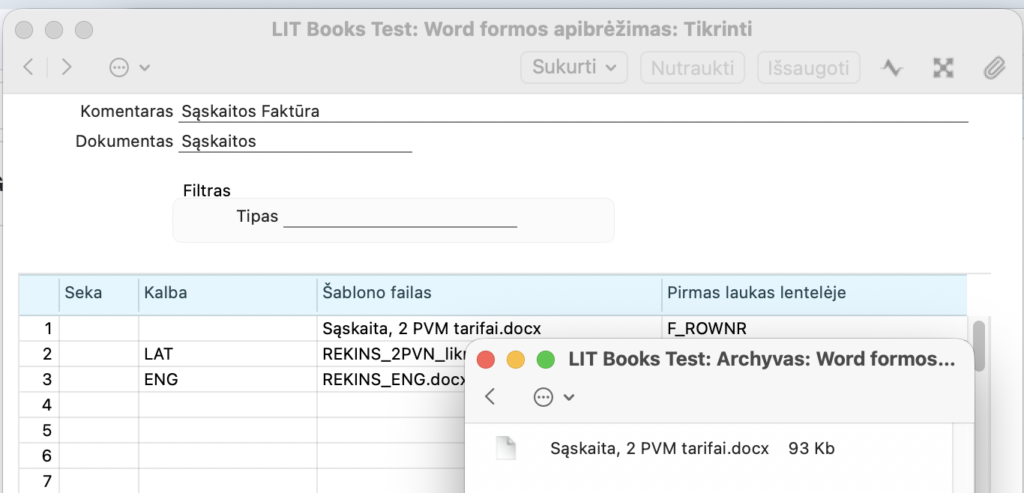This screenshot has height=493, width=1024.
Task: Open the ellipsis actions menu in Tikrinti window
Action: click(129, 67)
